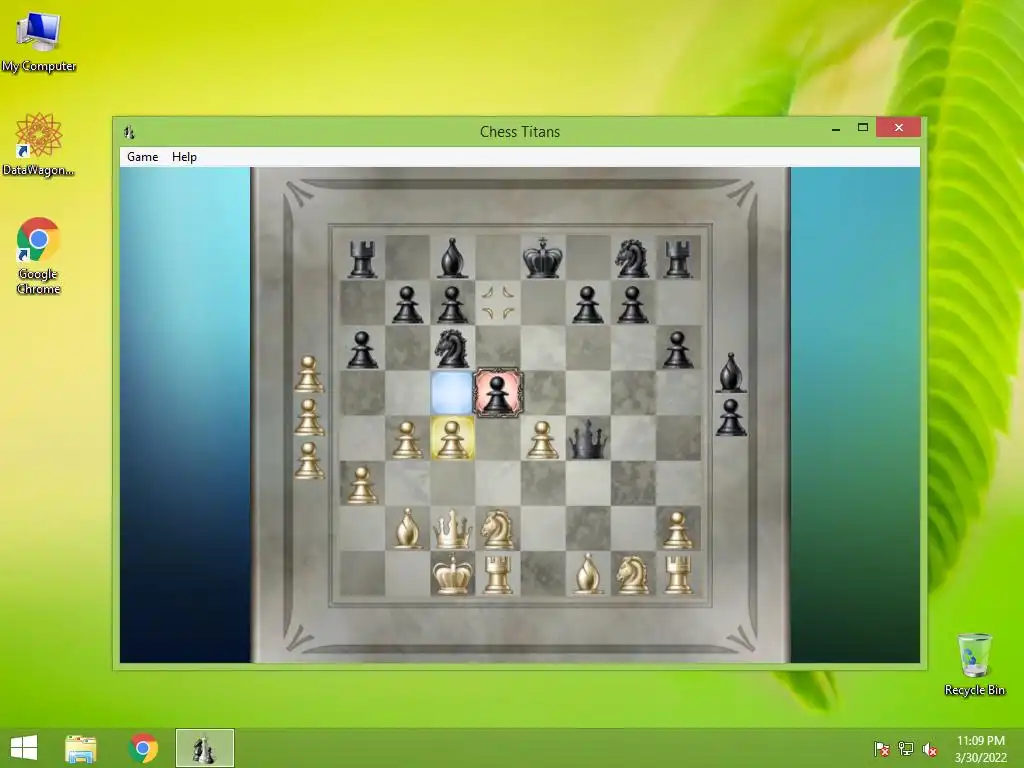This screenshot has width=1024, height=768.
Task: Capture the red-highlighted black pawn on d5
Action: [x=498, y=392]
